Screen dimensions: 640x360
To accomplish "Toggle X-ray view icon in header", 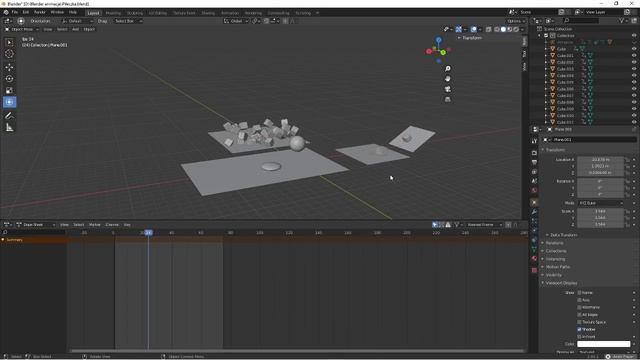I will point(489,29).
